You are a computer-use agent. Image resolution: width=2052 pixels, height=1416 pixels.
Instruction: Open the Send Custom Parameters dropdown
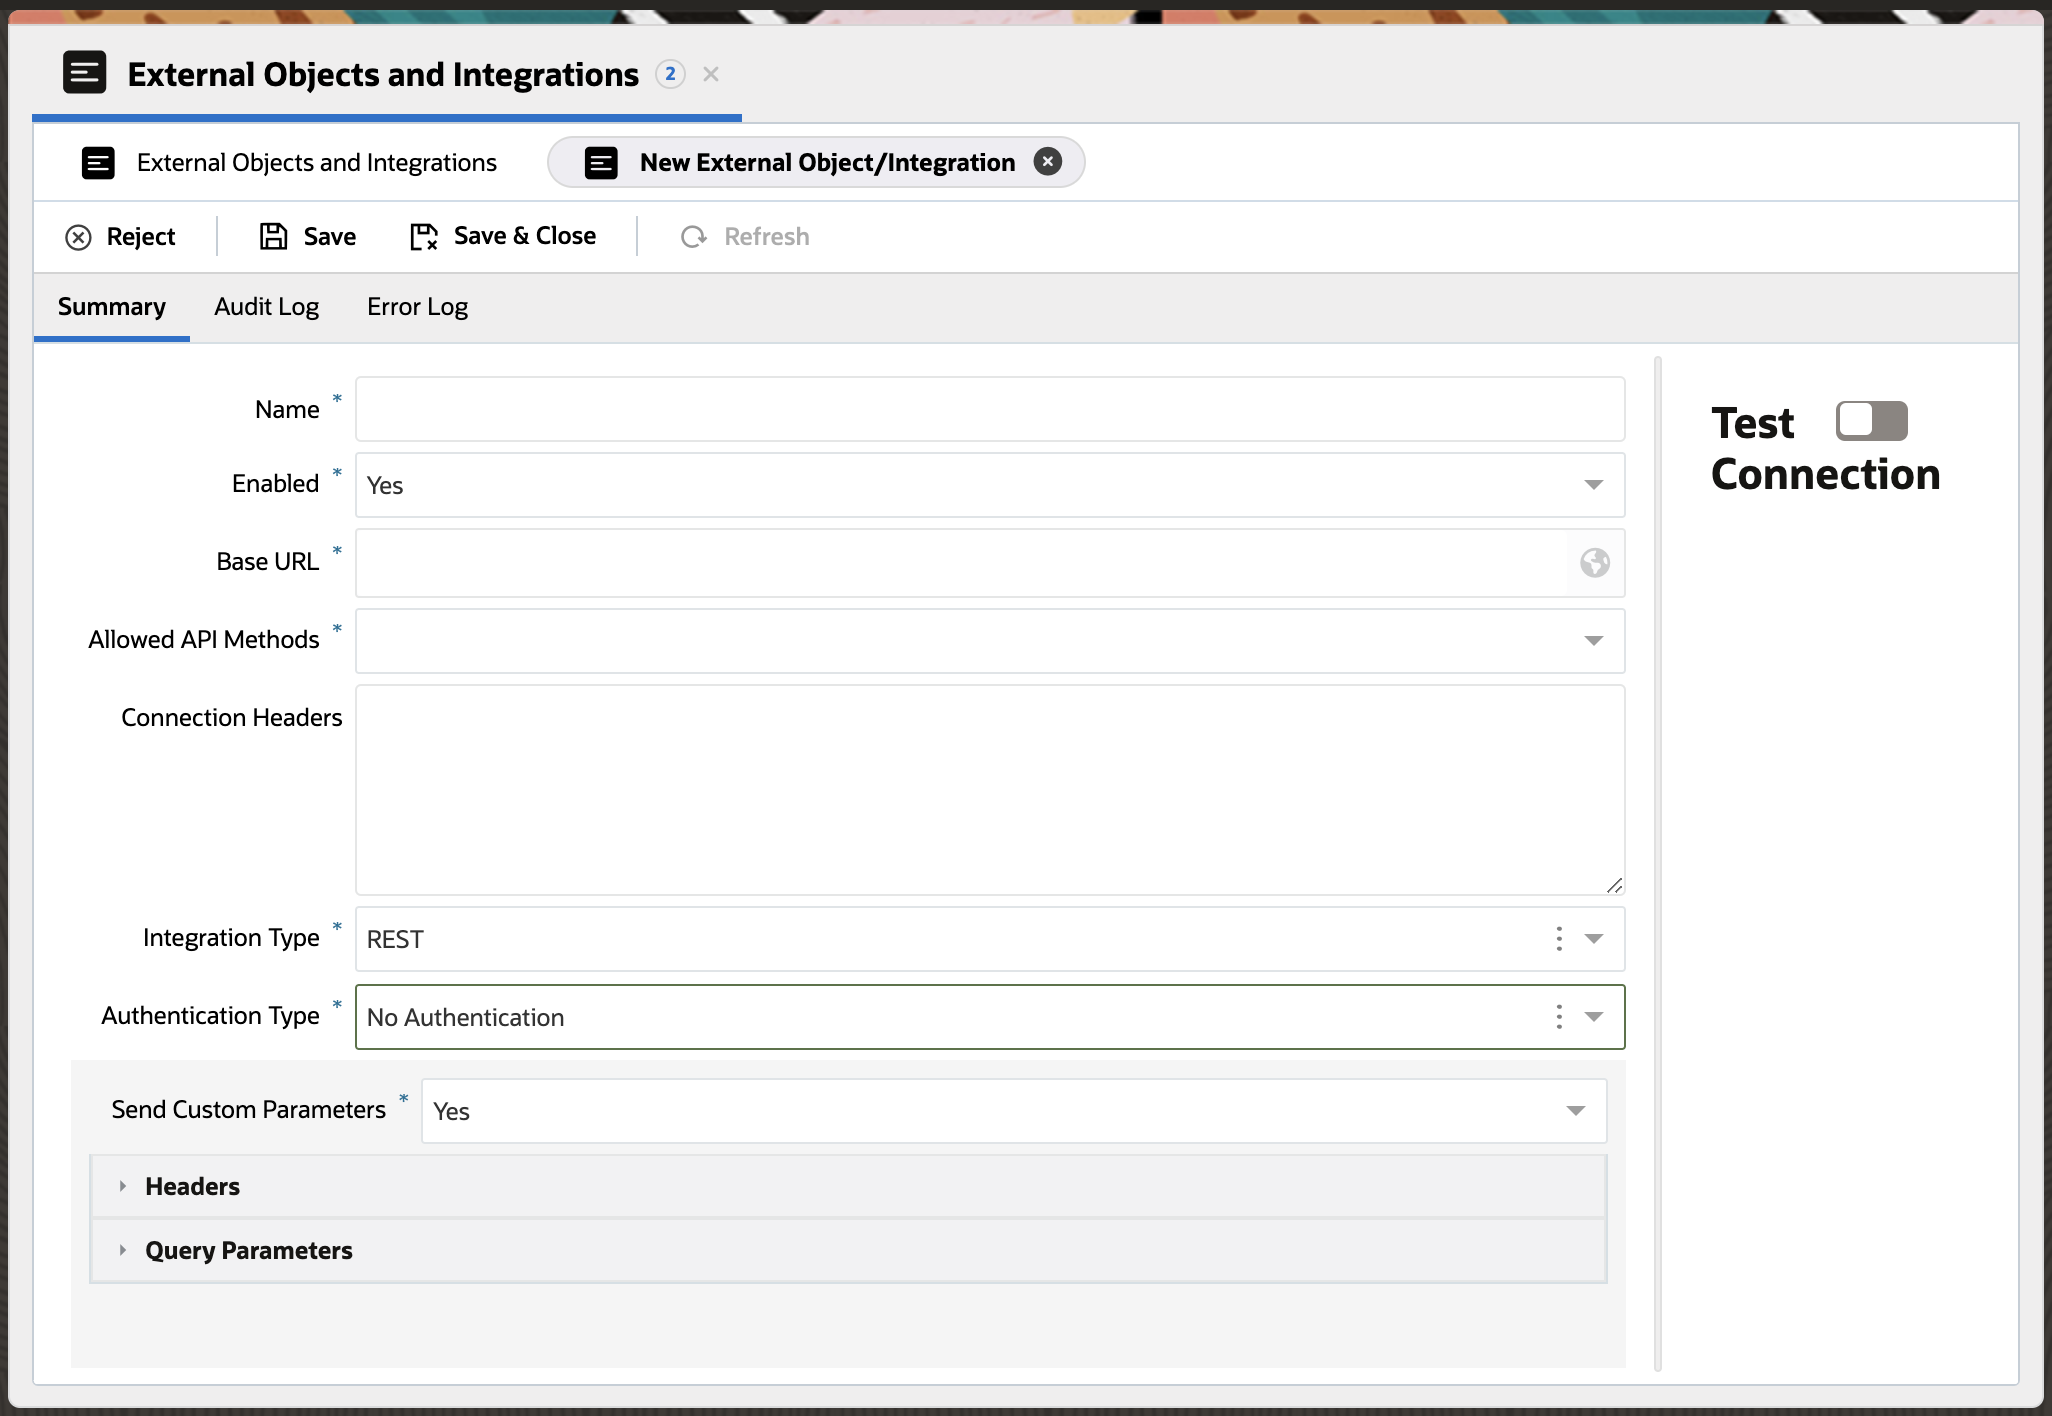coord(1576,1110)
